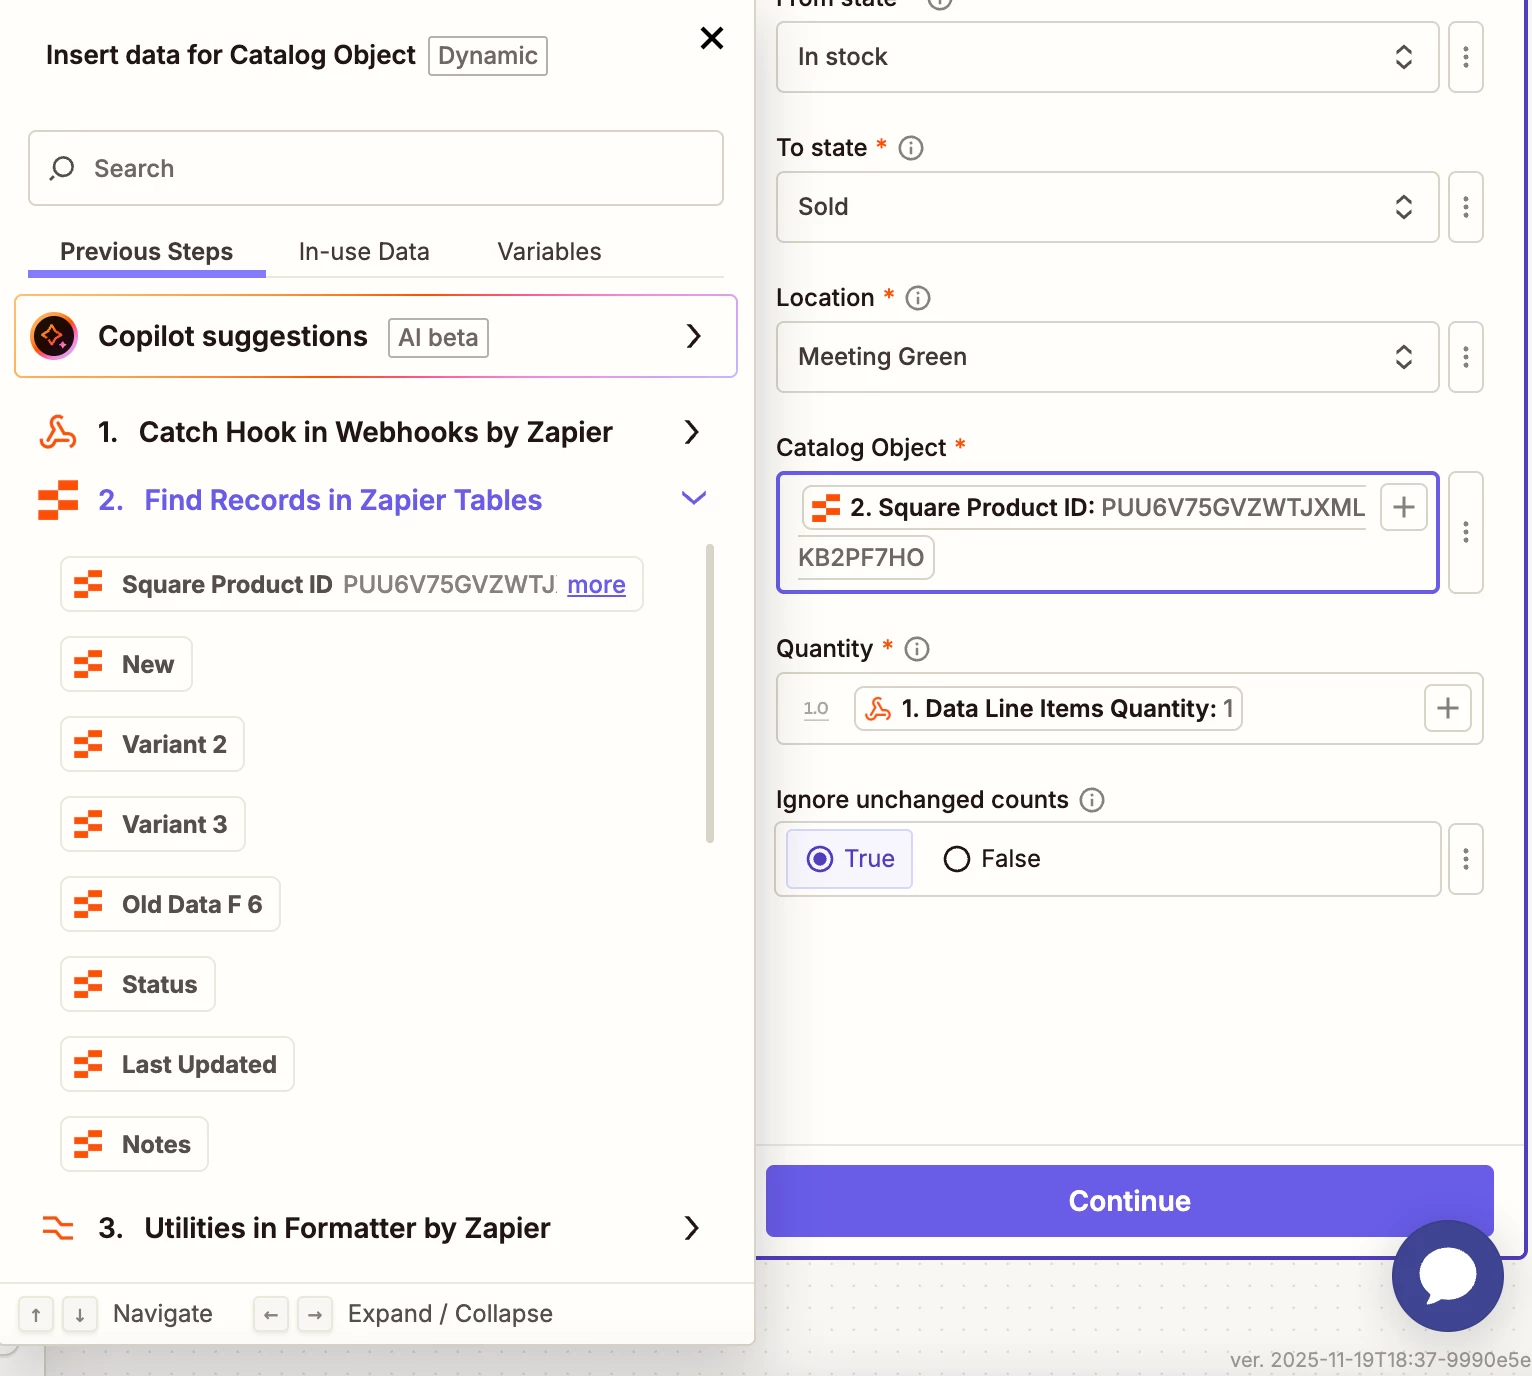Click the Formatter icon beside step 3

click(58, 1228)
